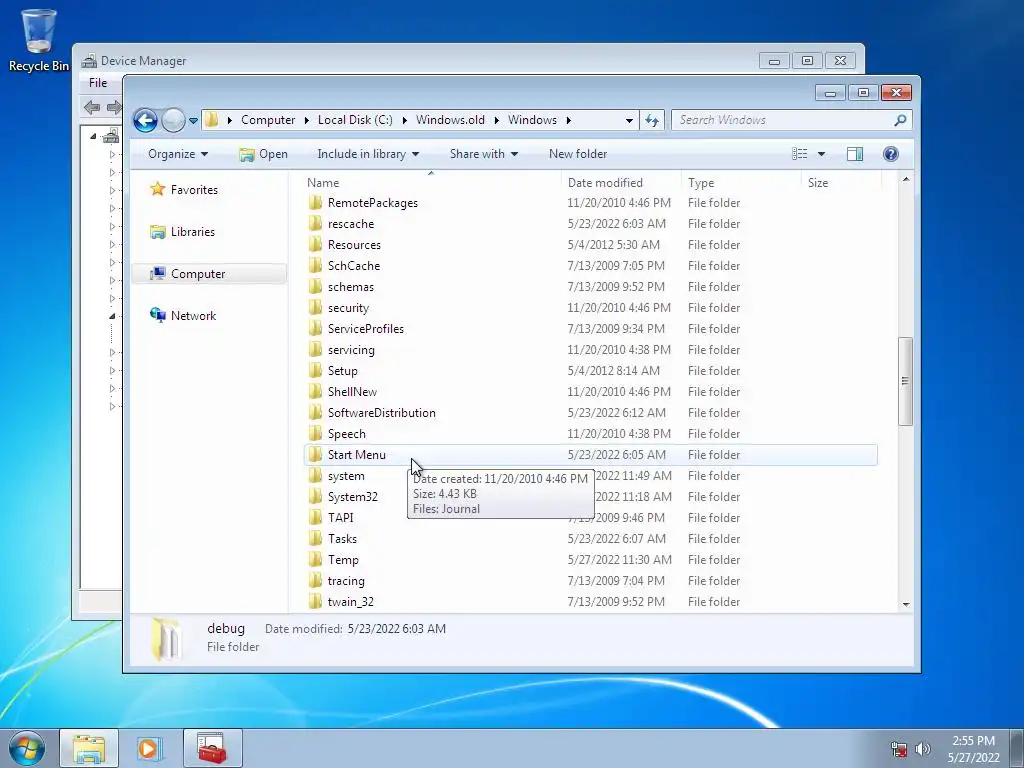1024x768 pixels.
Task: Click the Help question mark icon
Action: (891, 154)
